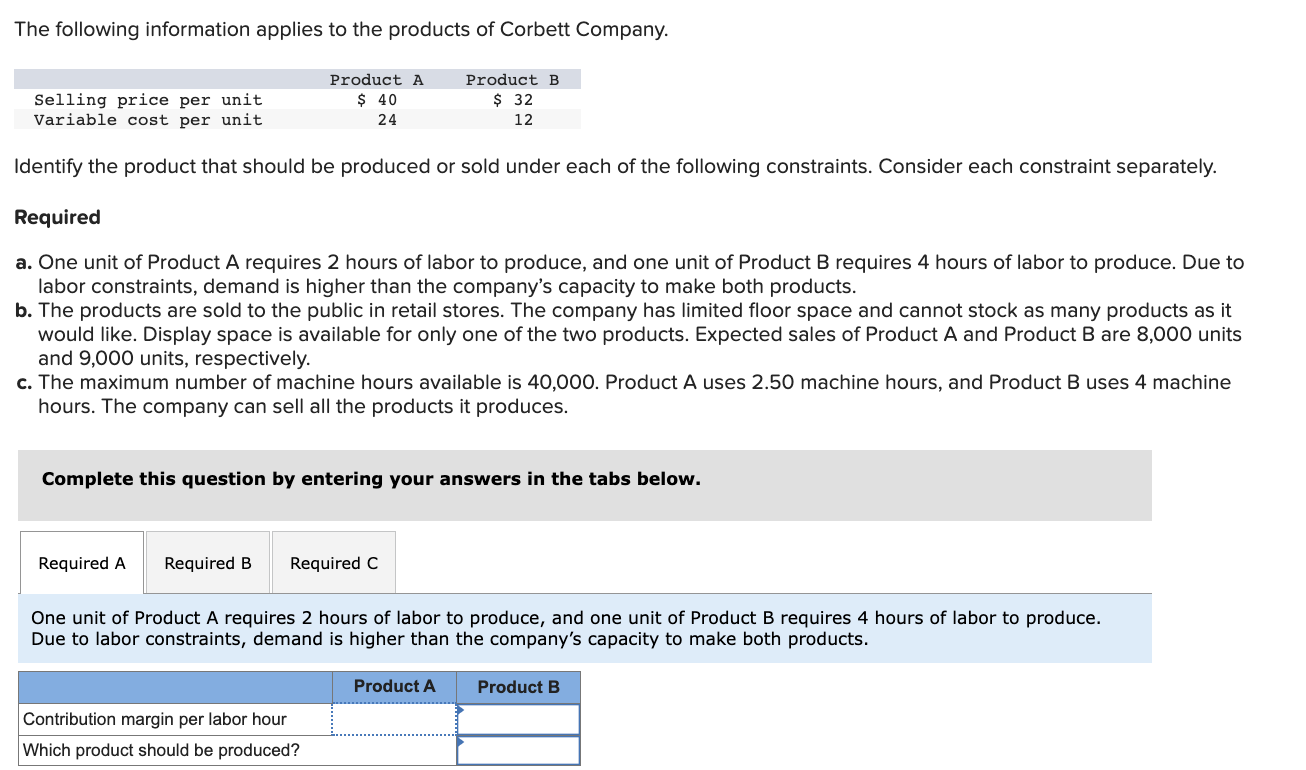The image size is (1306, 770).
Task: Click the empty answer table header cell
Action: point(175,687)
